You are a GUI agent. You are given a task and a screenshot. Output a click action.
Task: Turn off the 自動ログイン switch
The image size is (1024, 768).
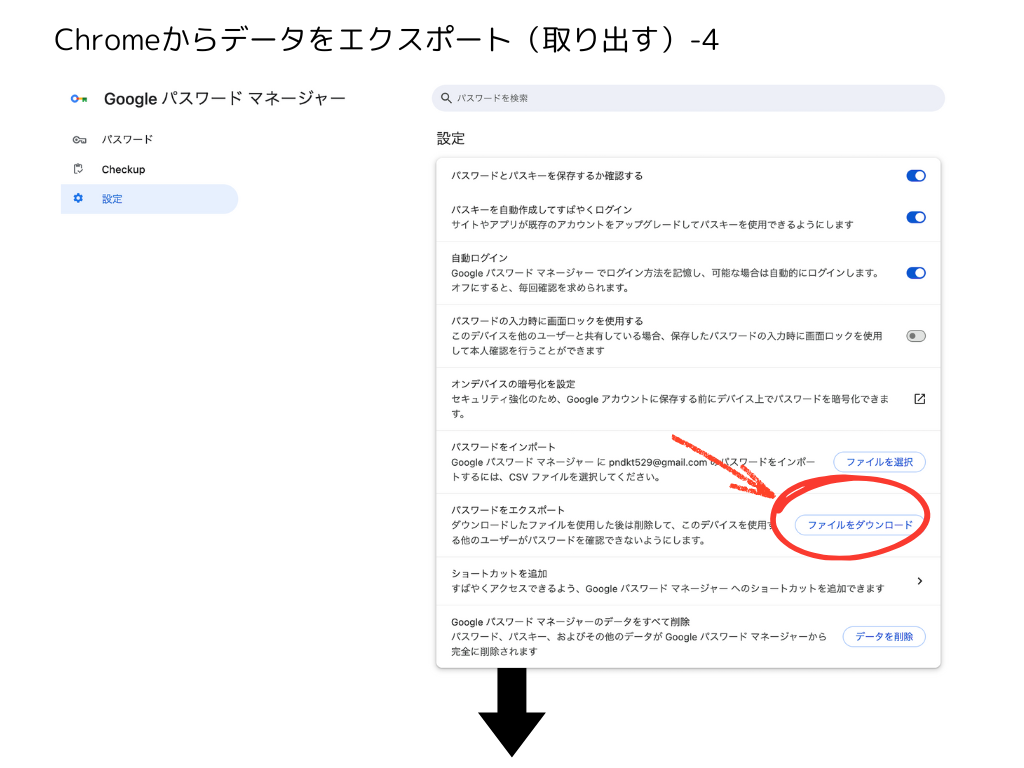[916, 273]
